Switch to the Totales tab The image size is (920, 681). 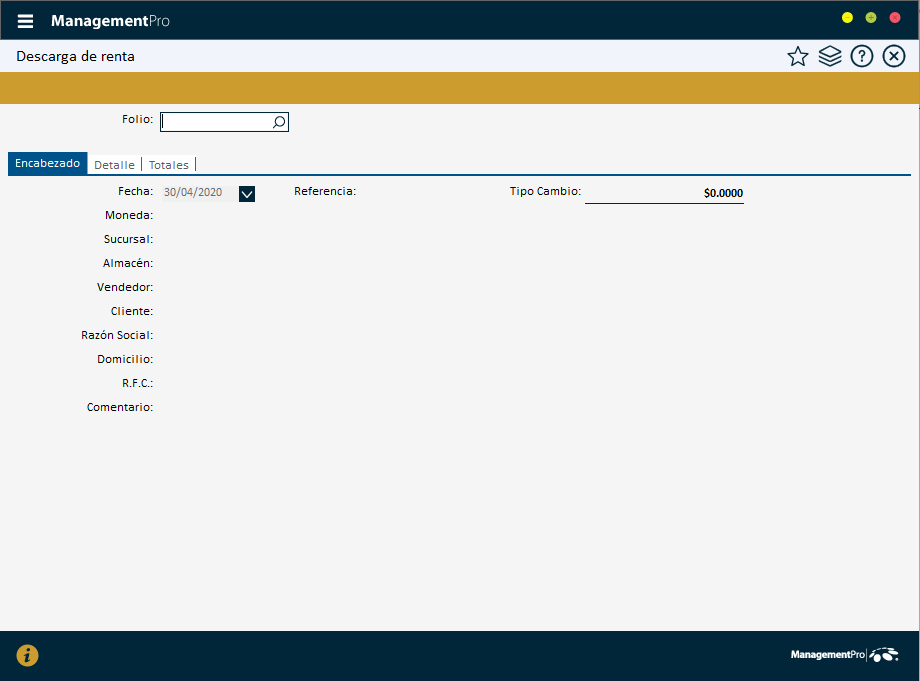[168, 165]
